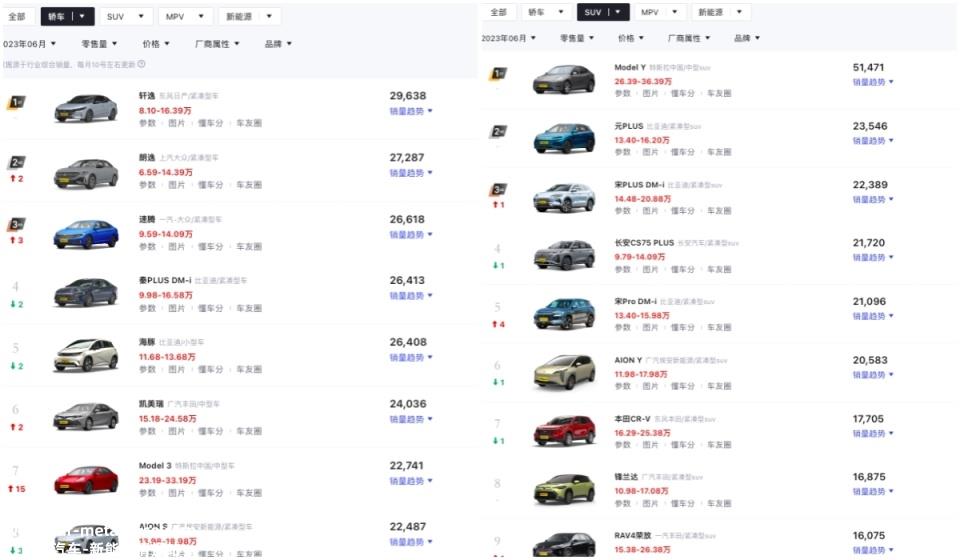960x560 pixels.
Task: Click 懂车分 link in the 速腾 row
Action: 211,247
